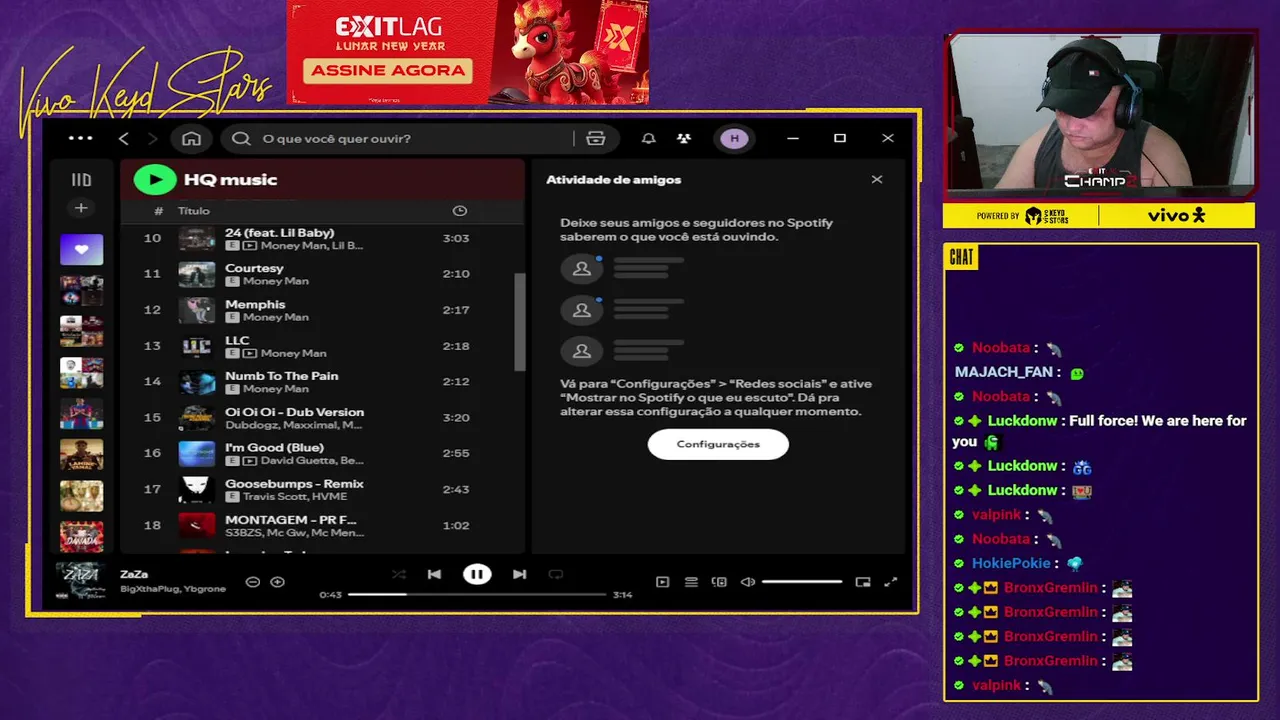Seek on the song progress bar
Viewport: 1280px width, 720px height.
click(x=477, y=594)
